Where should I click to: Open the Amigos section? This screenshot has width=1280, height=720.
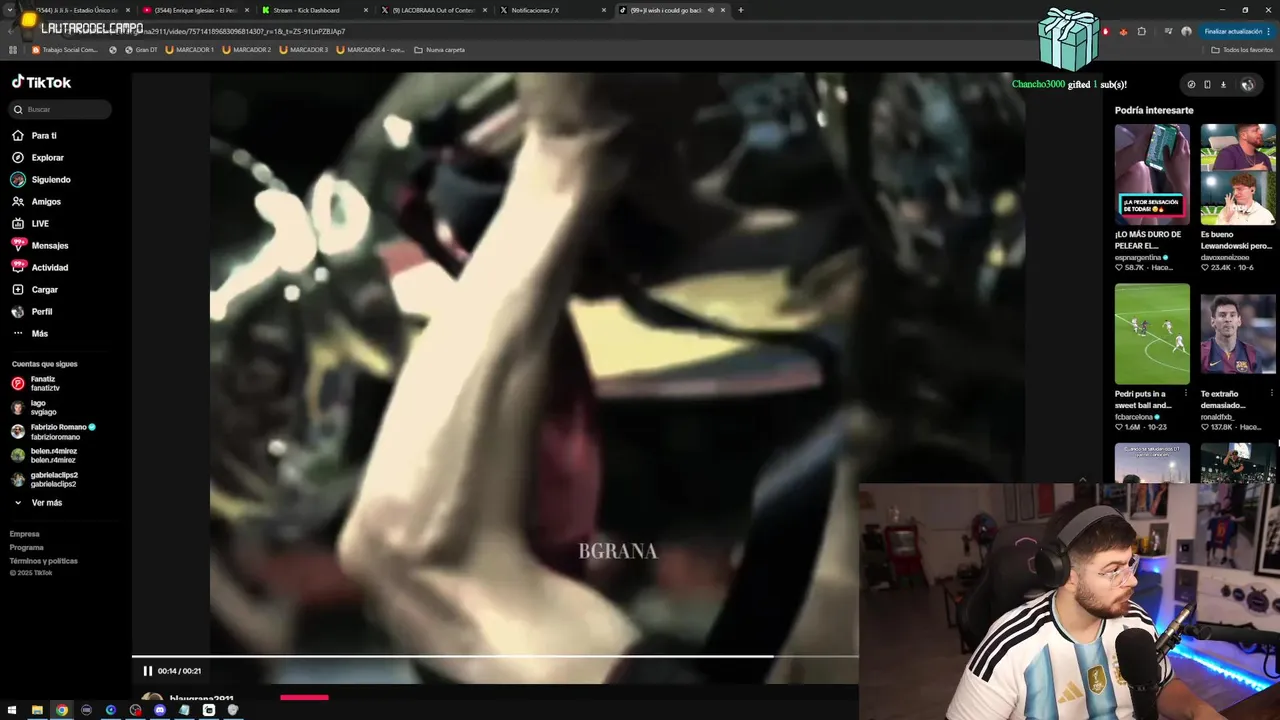pyautogui.click(x=36, y=202)
